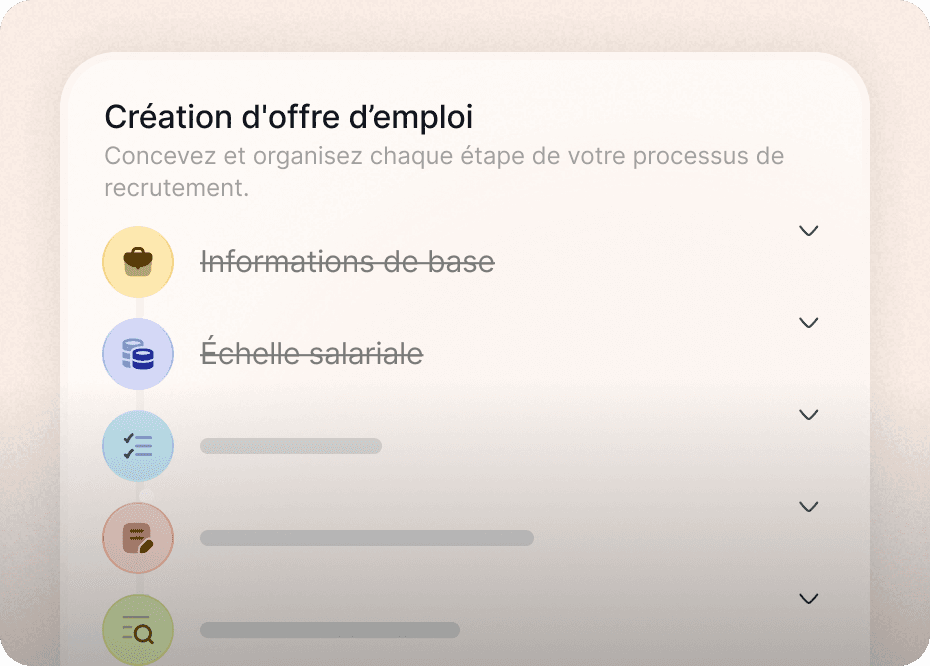Select the blue checklist step icon
The image size is (930, 666).
tap(138, 445)
